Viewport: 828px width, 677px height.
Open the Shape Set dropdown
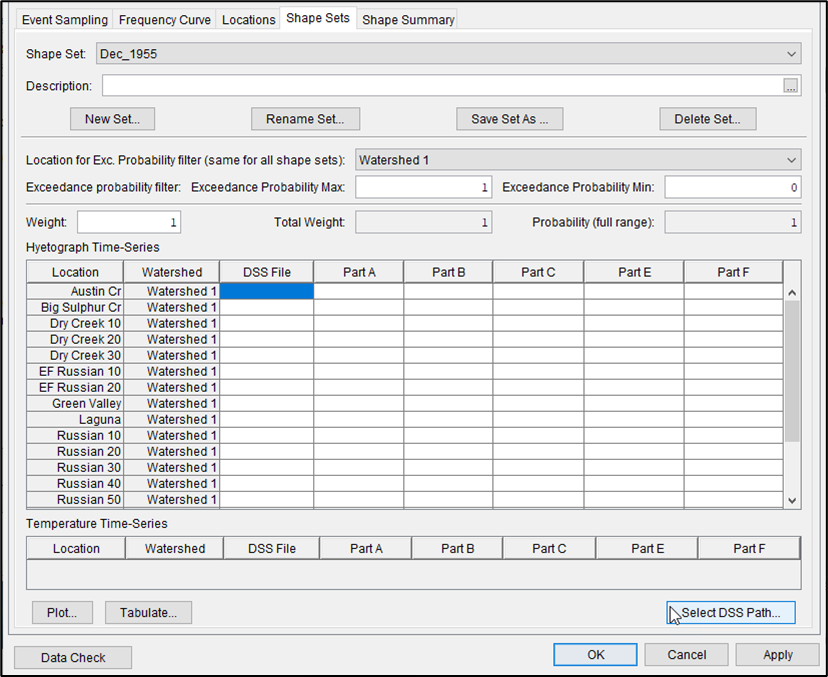point(793,53)
